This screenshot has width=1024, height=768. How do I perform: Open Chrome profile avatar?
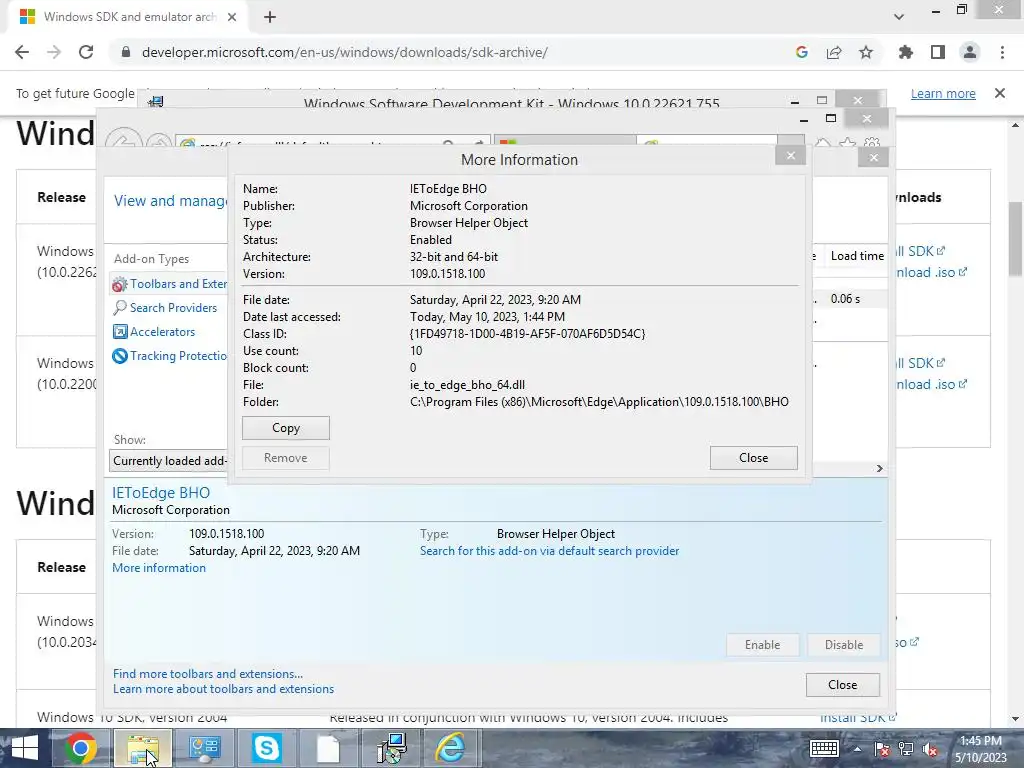pos(970,52)
